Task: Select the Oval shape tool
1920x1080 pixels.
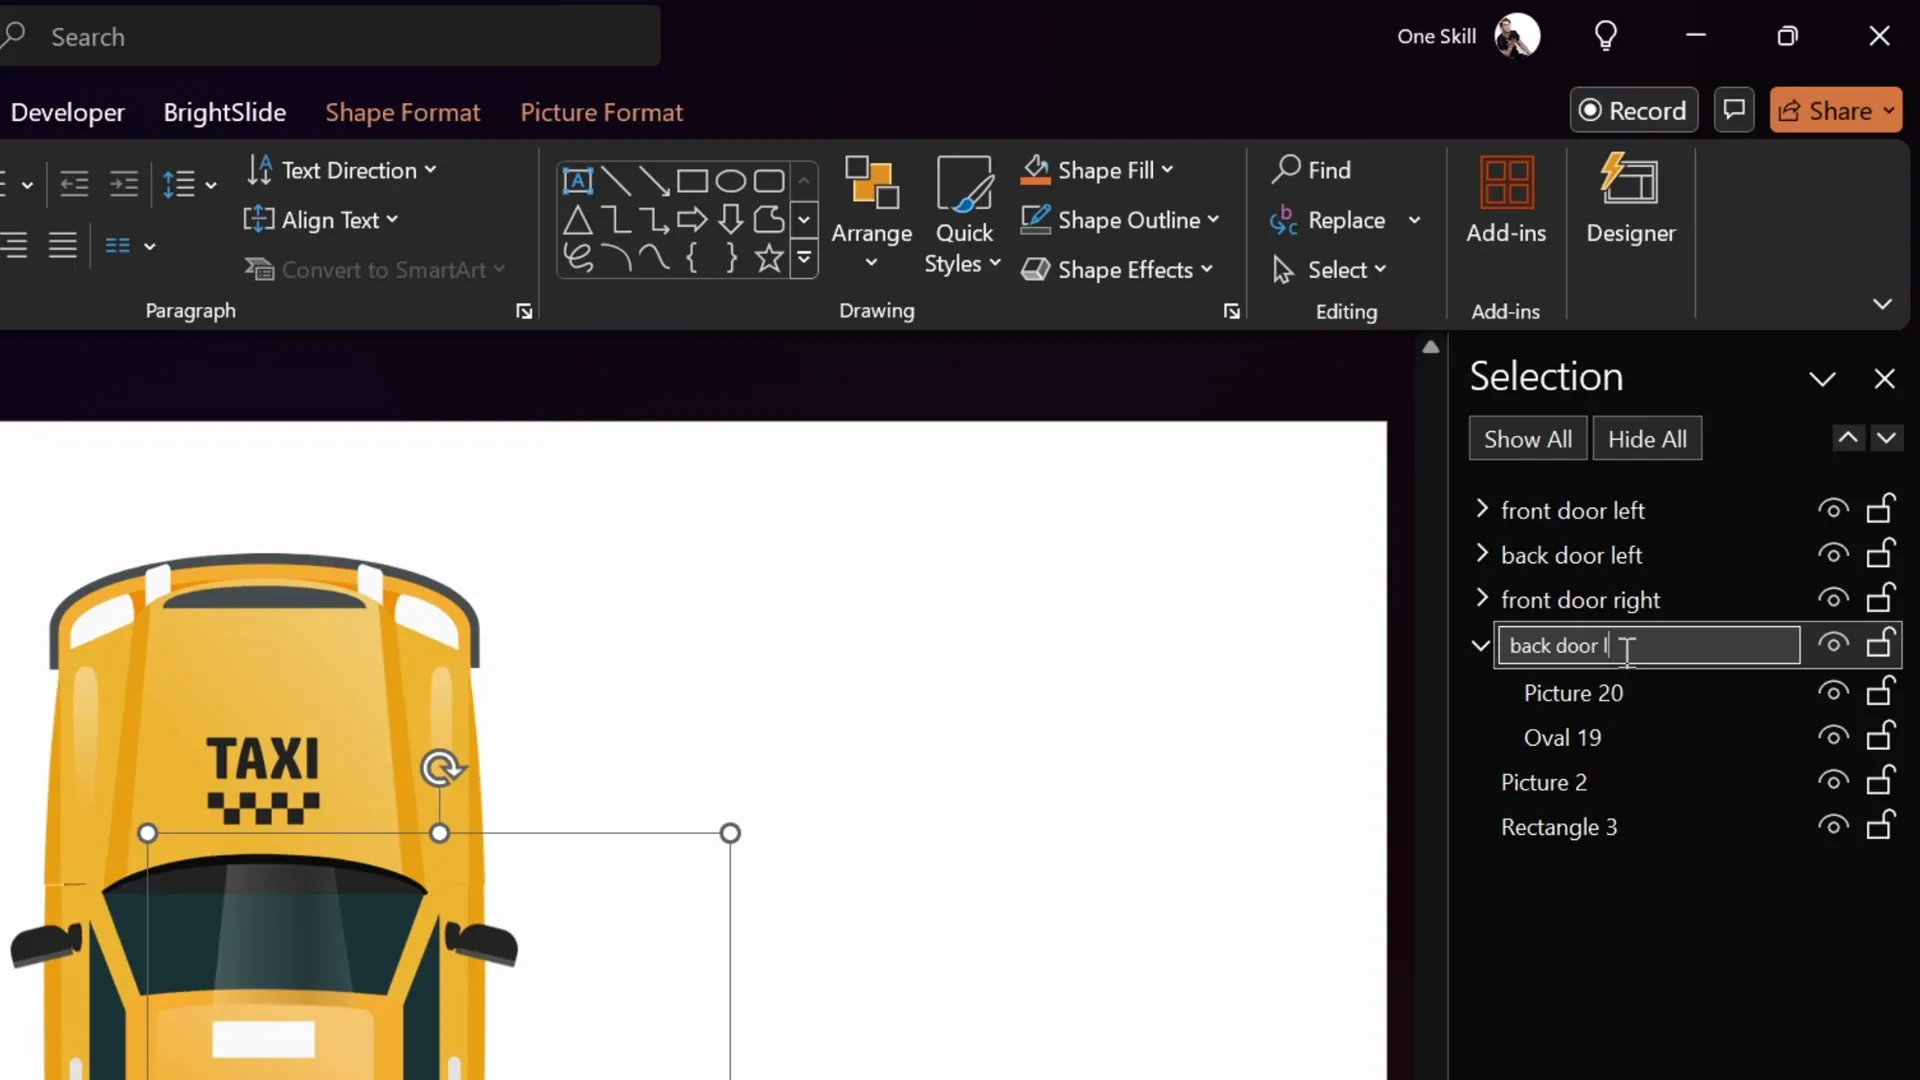Action: pyautogui.click(x=731, y=180)
